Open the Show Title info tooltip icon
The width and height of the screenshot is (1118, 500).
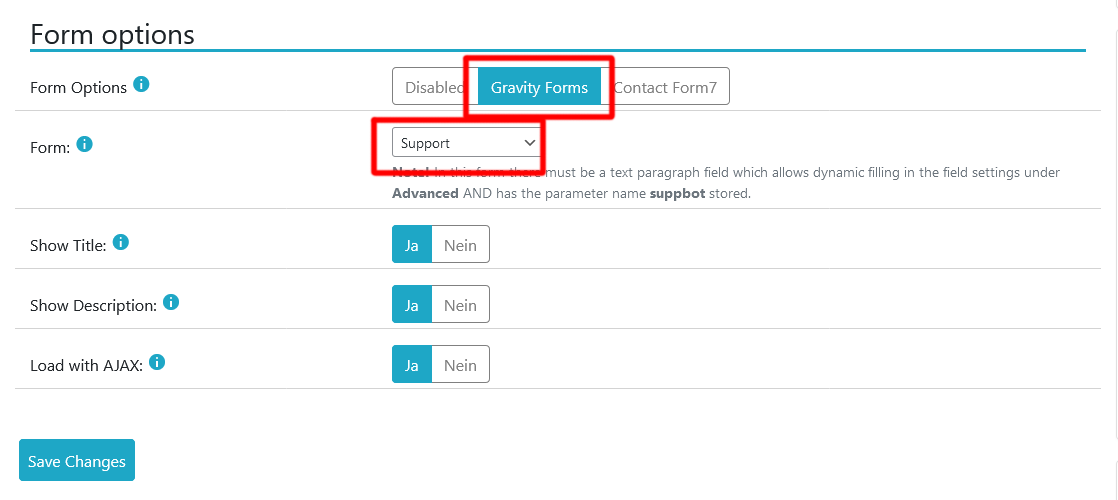point(120,243)
